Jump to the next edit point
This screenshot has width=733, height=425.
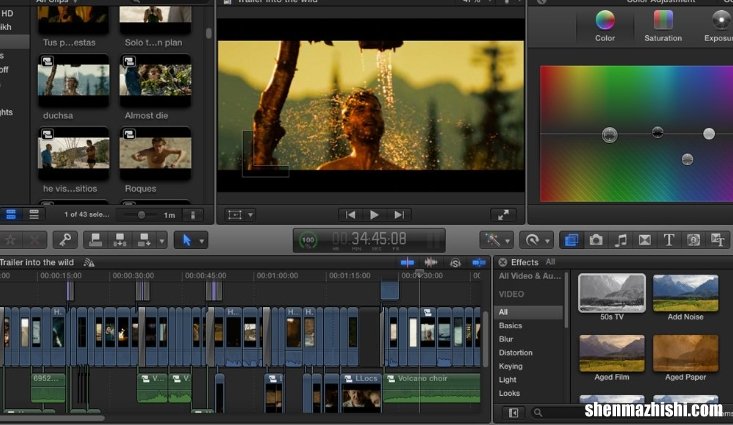(x=399, y=215)
